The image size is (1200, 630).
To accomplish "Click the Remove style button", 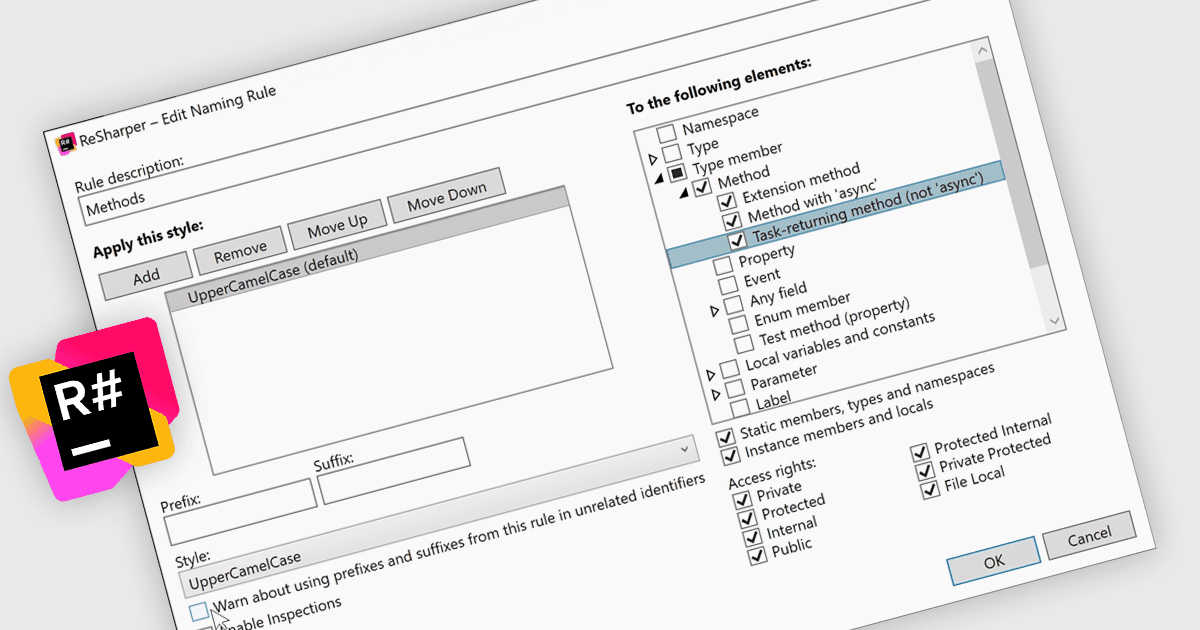I will coord(240,250).
